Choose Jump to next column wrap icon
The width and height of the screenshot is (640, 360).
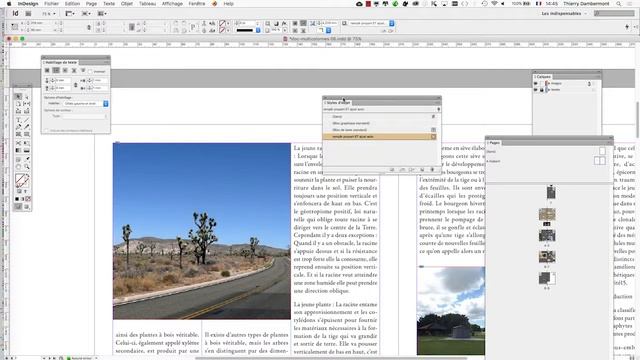tap(83, 71)
